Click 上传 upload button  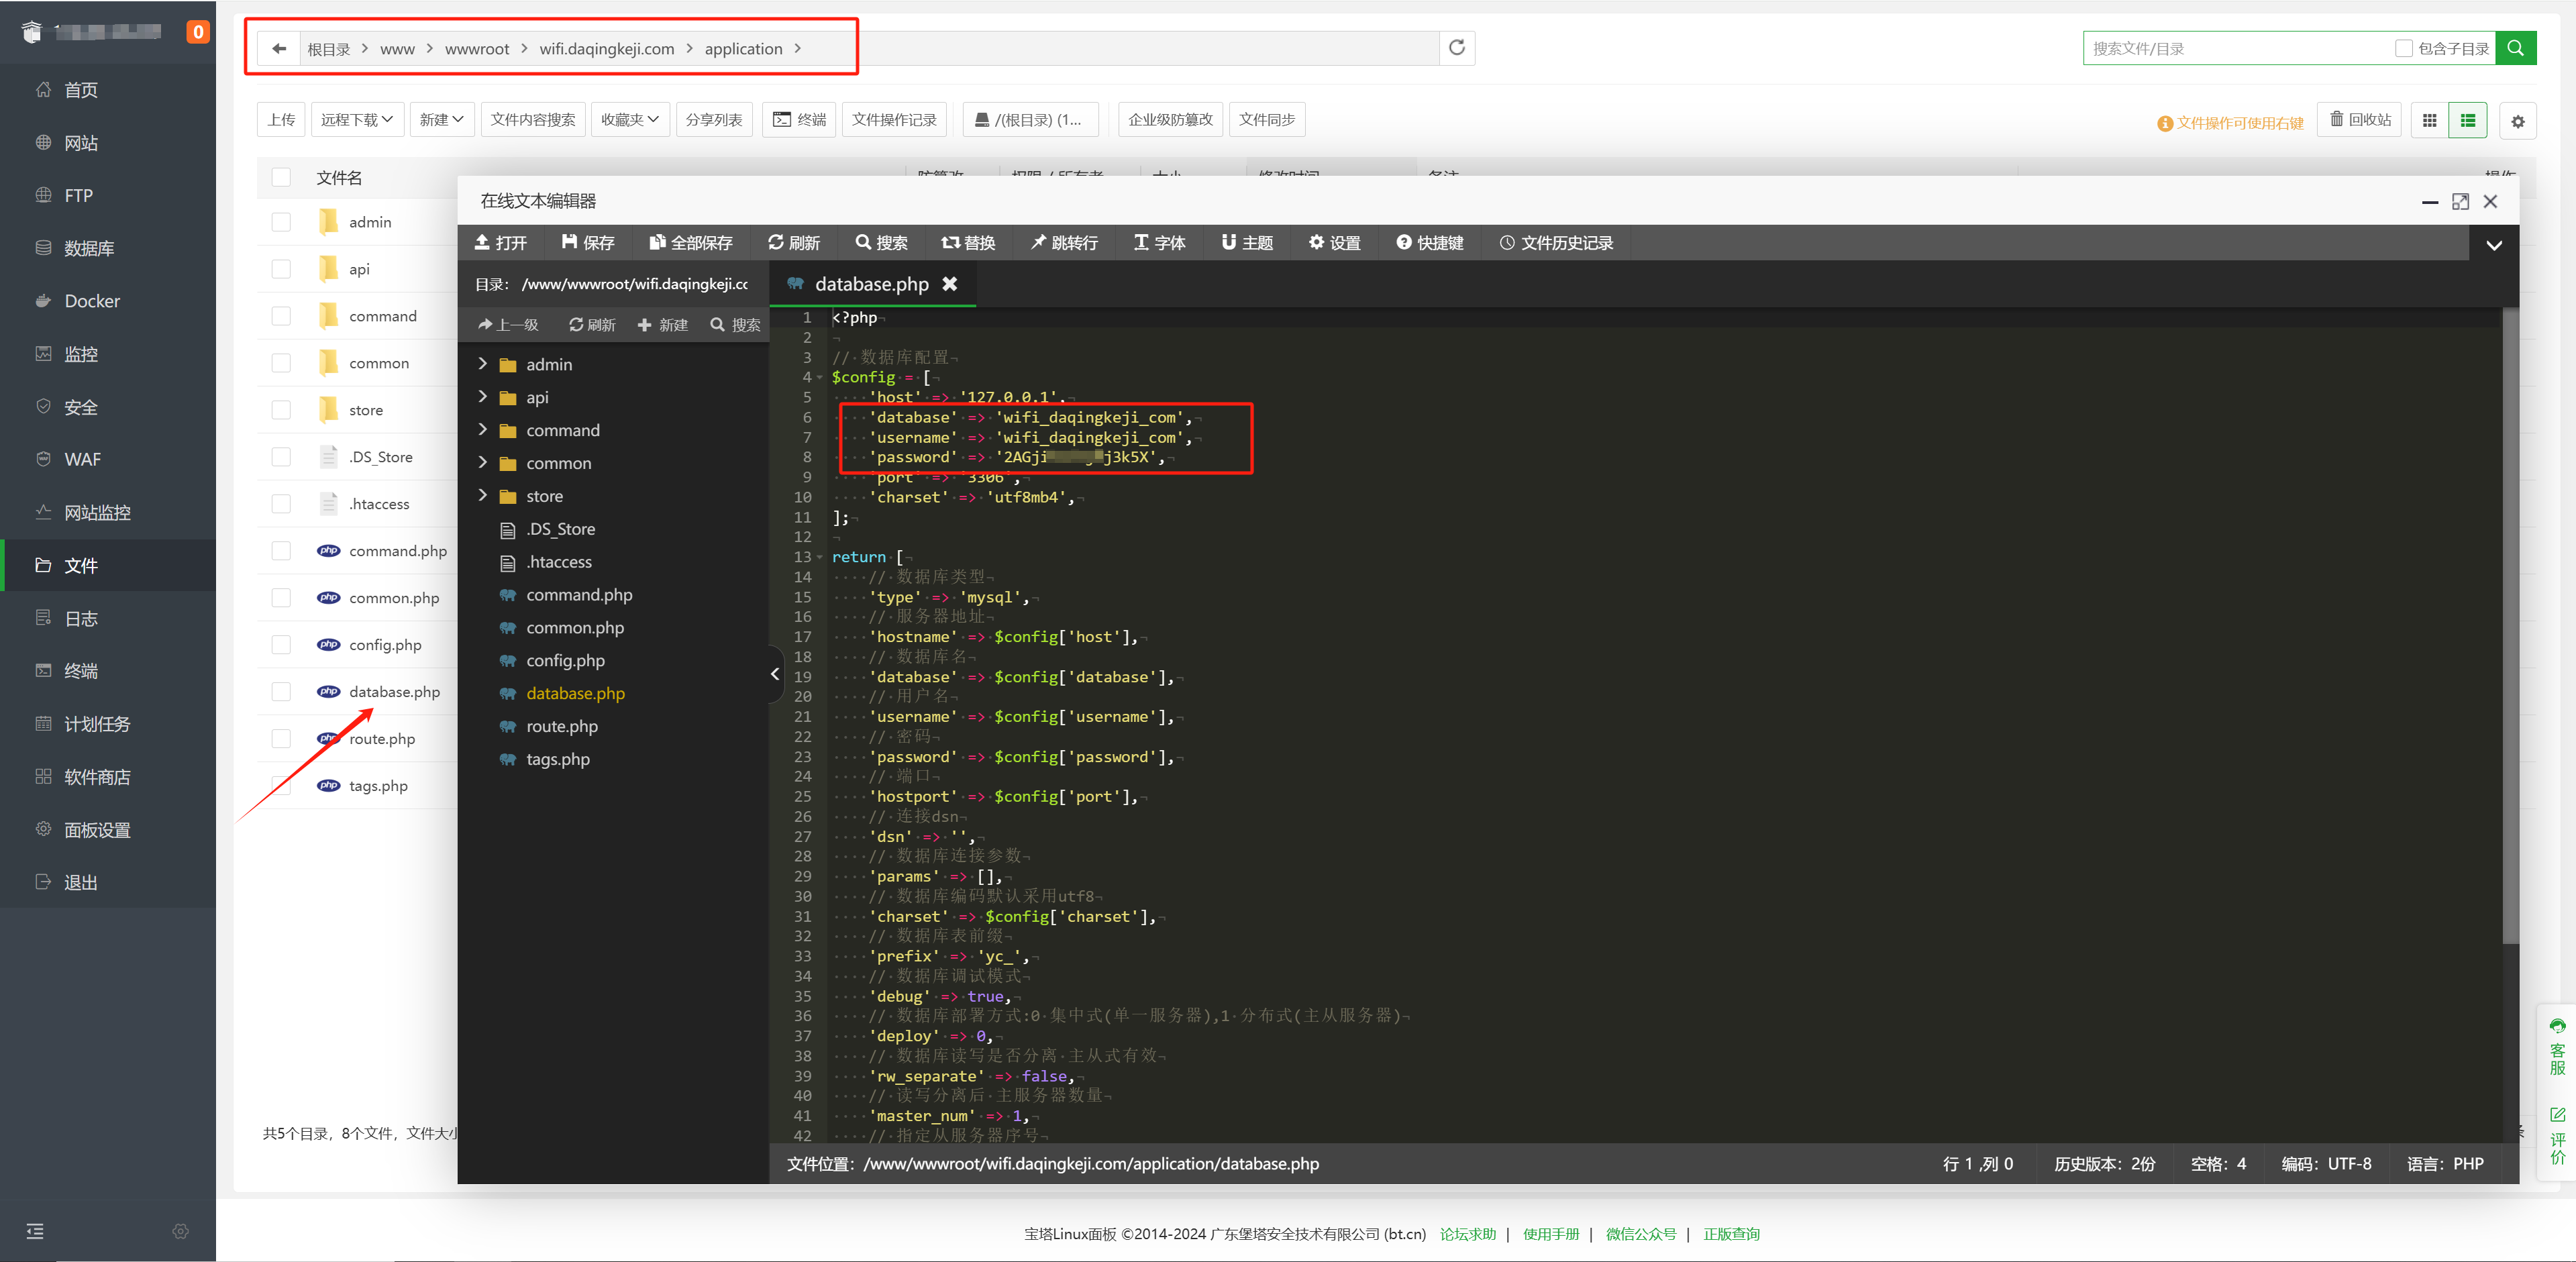[x=281, y=120]
